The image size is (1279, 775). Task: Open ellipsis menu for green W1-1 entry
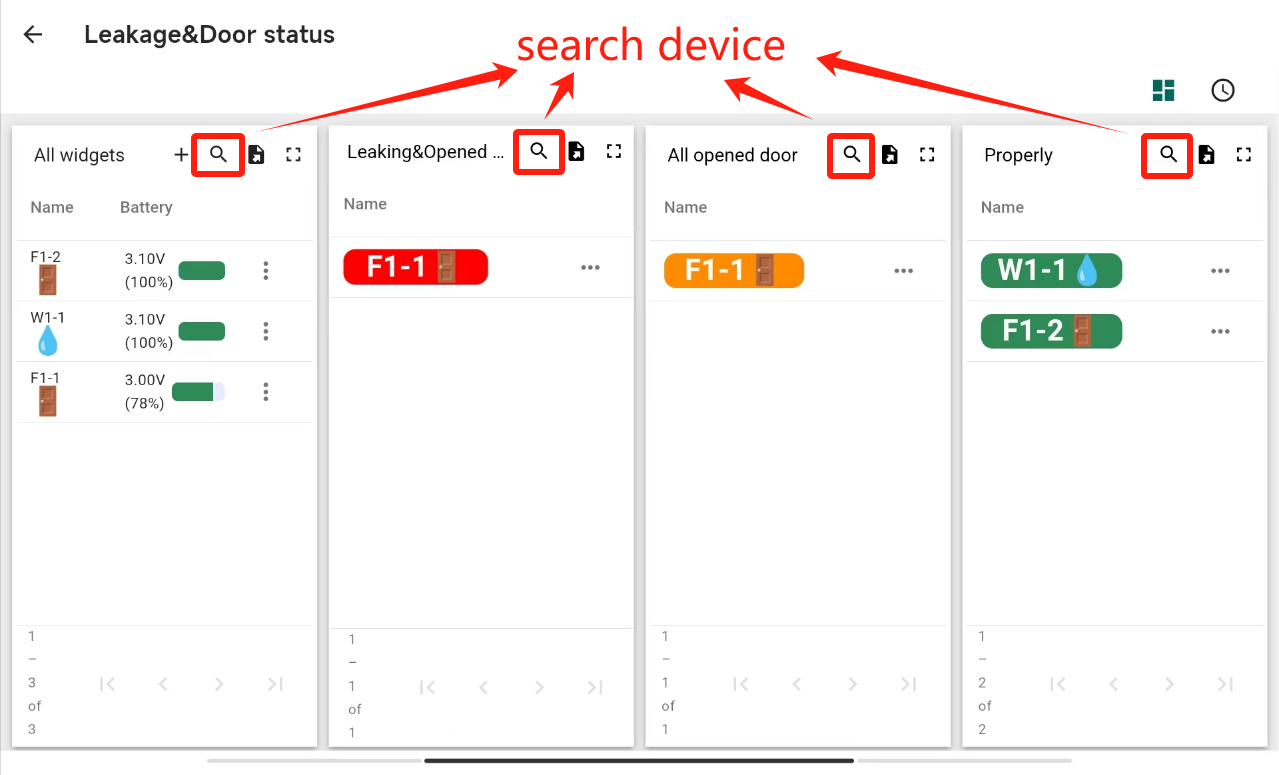click(x=1220, y=271)
